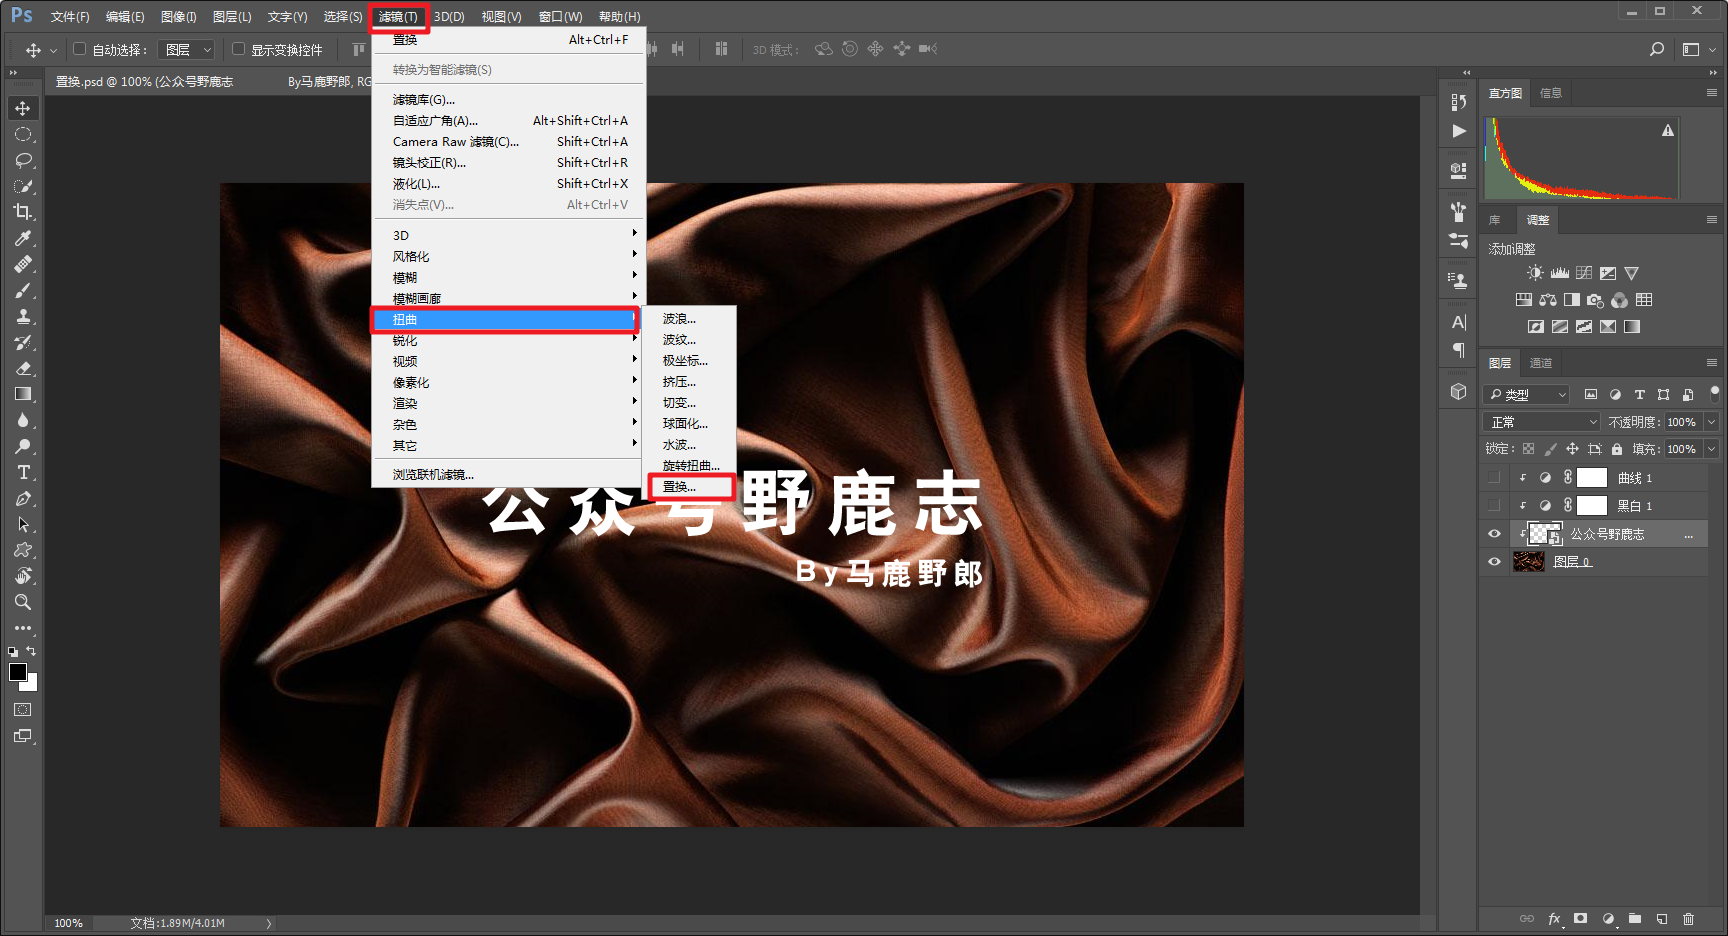Select the Lasso tool
Screen dimensions: 1728x936
pos(23,160)
